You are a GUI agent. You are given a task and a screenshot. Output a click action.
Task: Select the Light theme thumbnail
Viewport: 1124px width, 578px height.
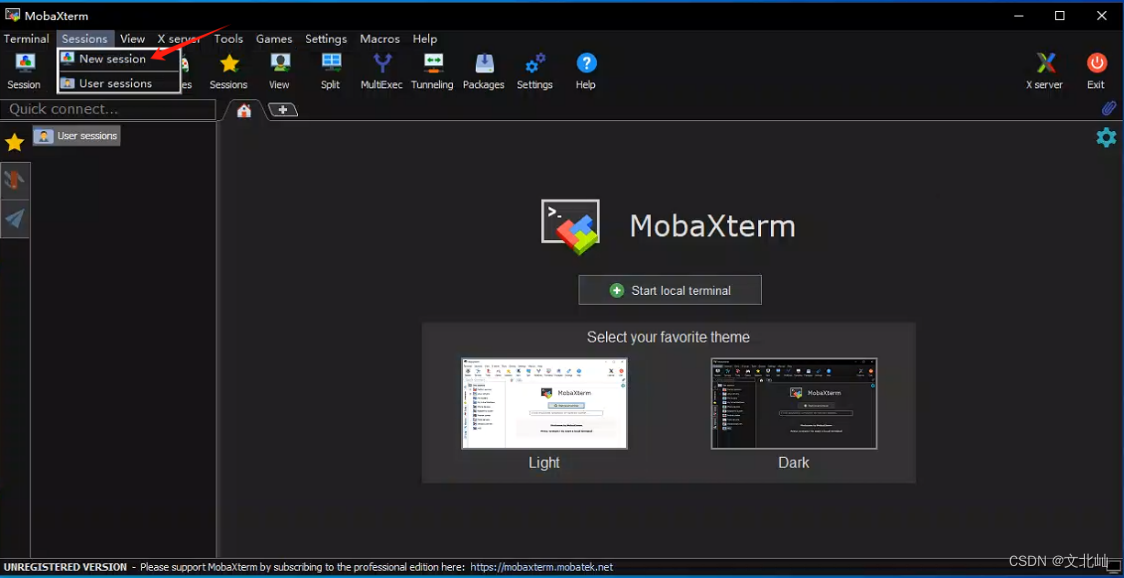click(544, 403)
